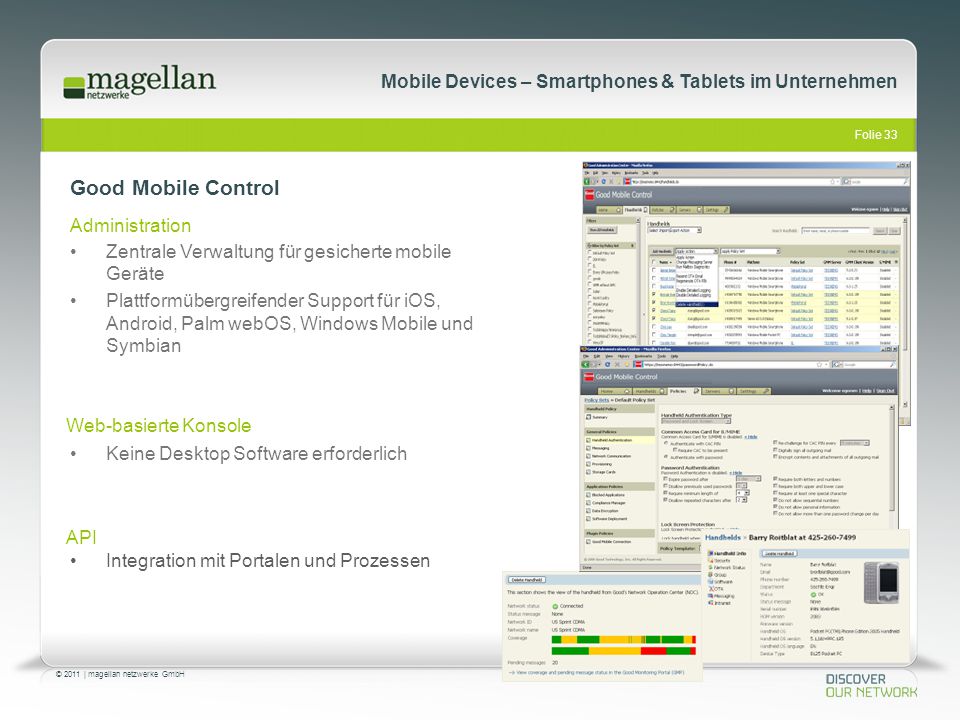Select Handheld Authentication under General Policies
Viewport: 960px width, 720px height.
(609, 440)
